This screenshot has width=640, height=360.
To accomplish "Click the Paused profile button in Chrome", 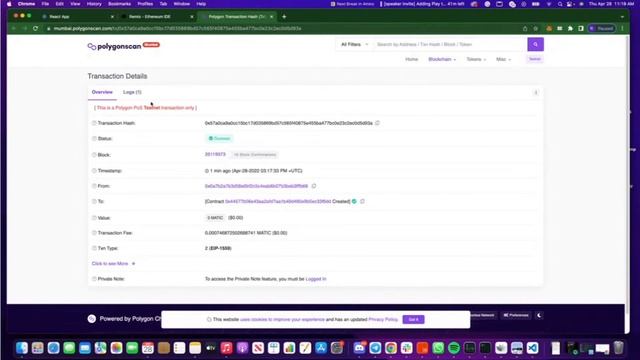I will coord(602,29).
